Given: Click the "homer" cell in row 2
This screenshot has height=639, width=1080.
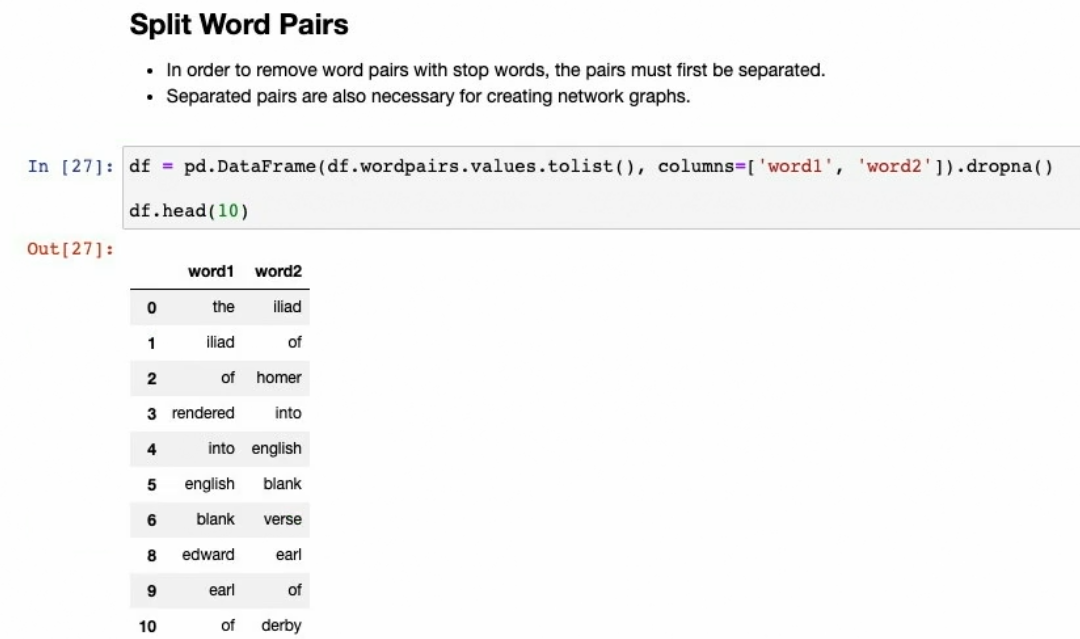Looking at the screenshot, I should pyautogui.click(x=278, y=378).
